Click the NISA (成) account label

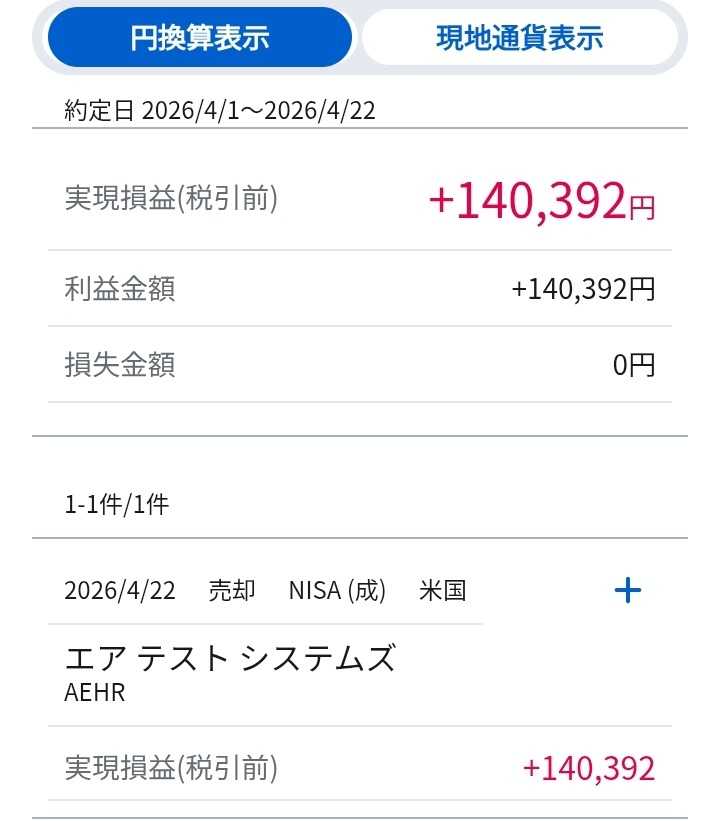click(x=337, y=591)
